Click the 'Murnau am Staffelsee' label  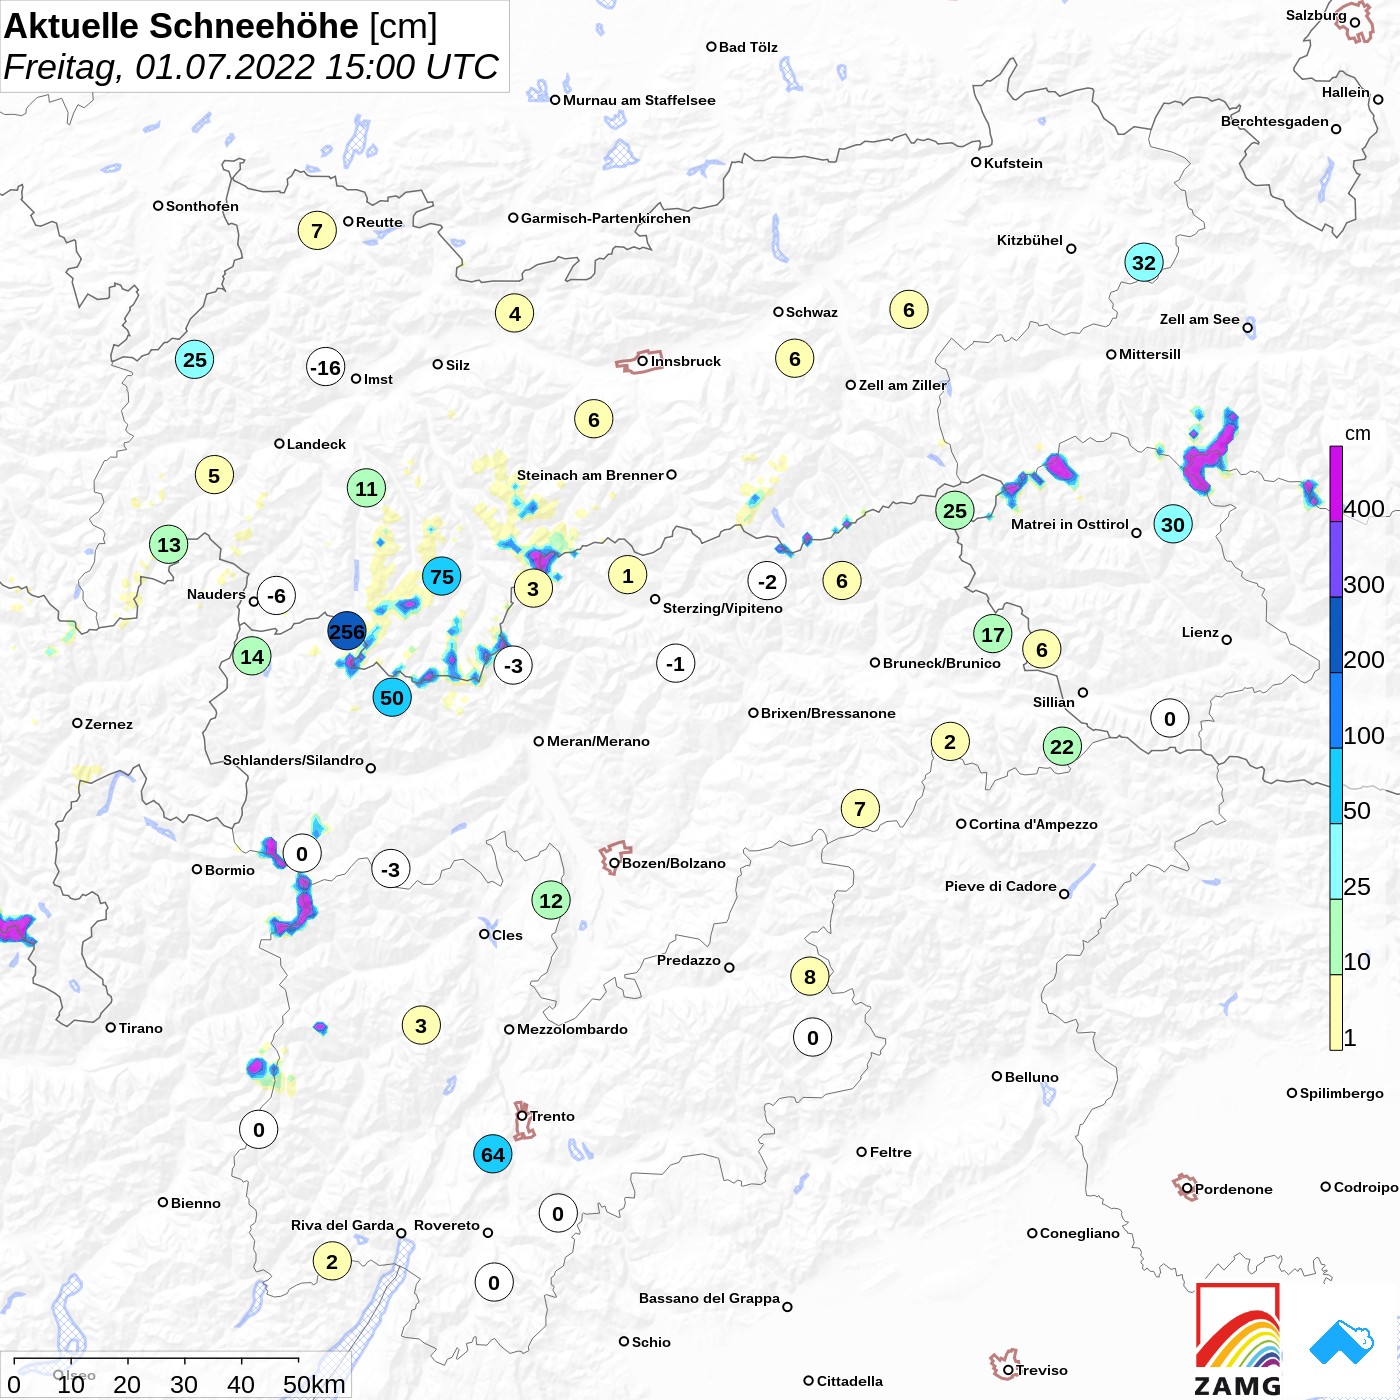[x=639, y=100]
